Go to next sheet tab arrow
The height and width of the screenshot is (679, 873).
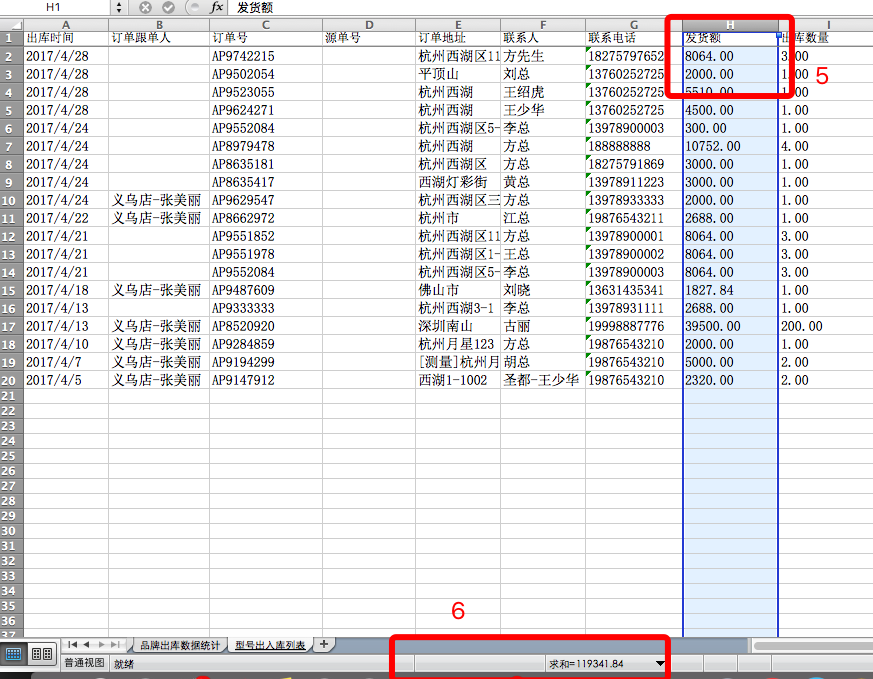click(101, 644)
